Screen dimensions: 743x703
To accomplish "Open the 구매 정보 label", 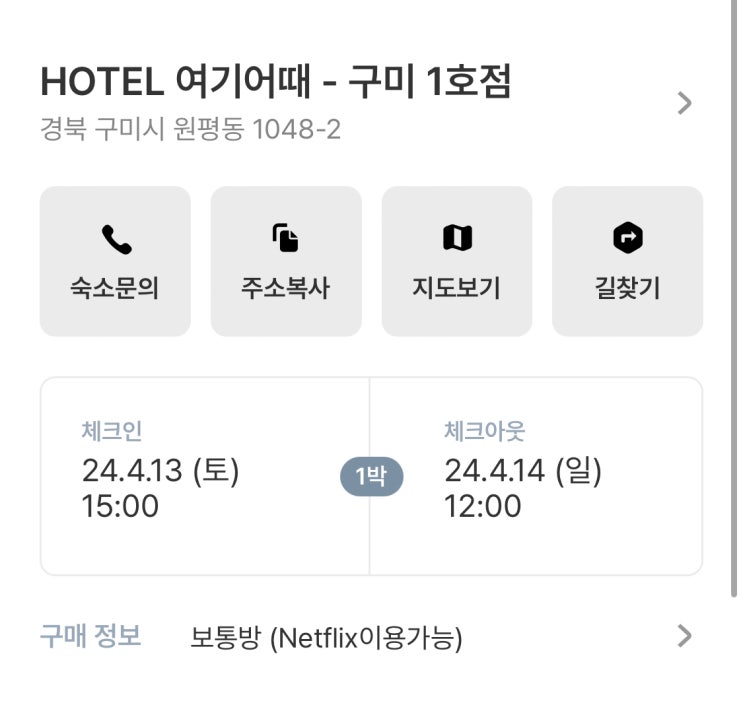I will click(x=90, y=636).
